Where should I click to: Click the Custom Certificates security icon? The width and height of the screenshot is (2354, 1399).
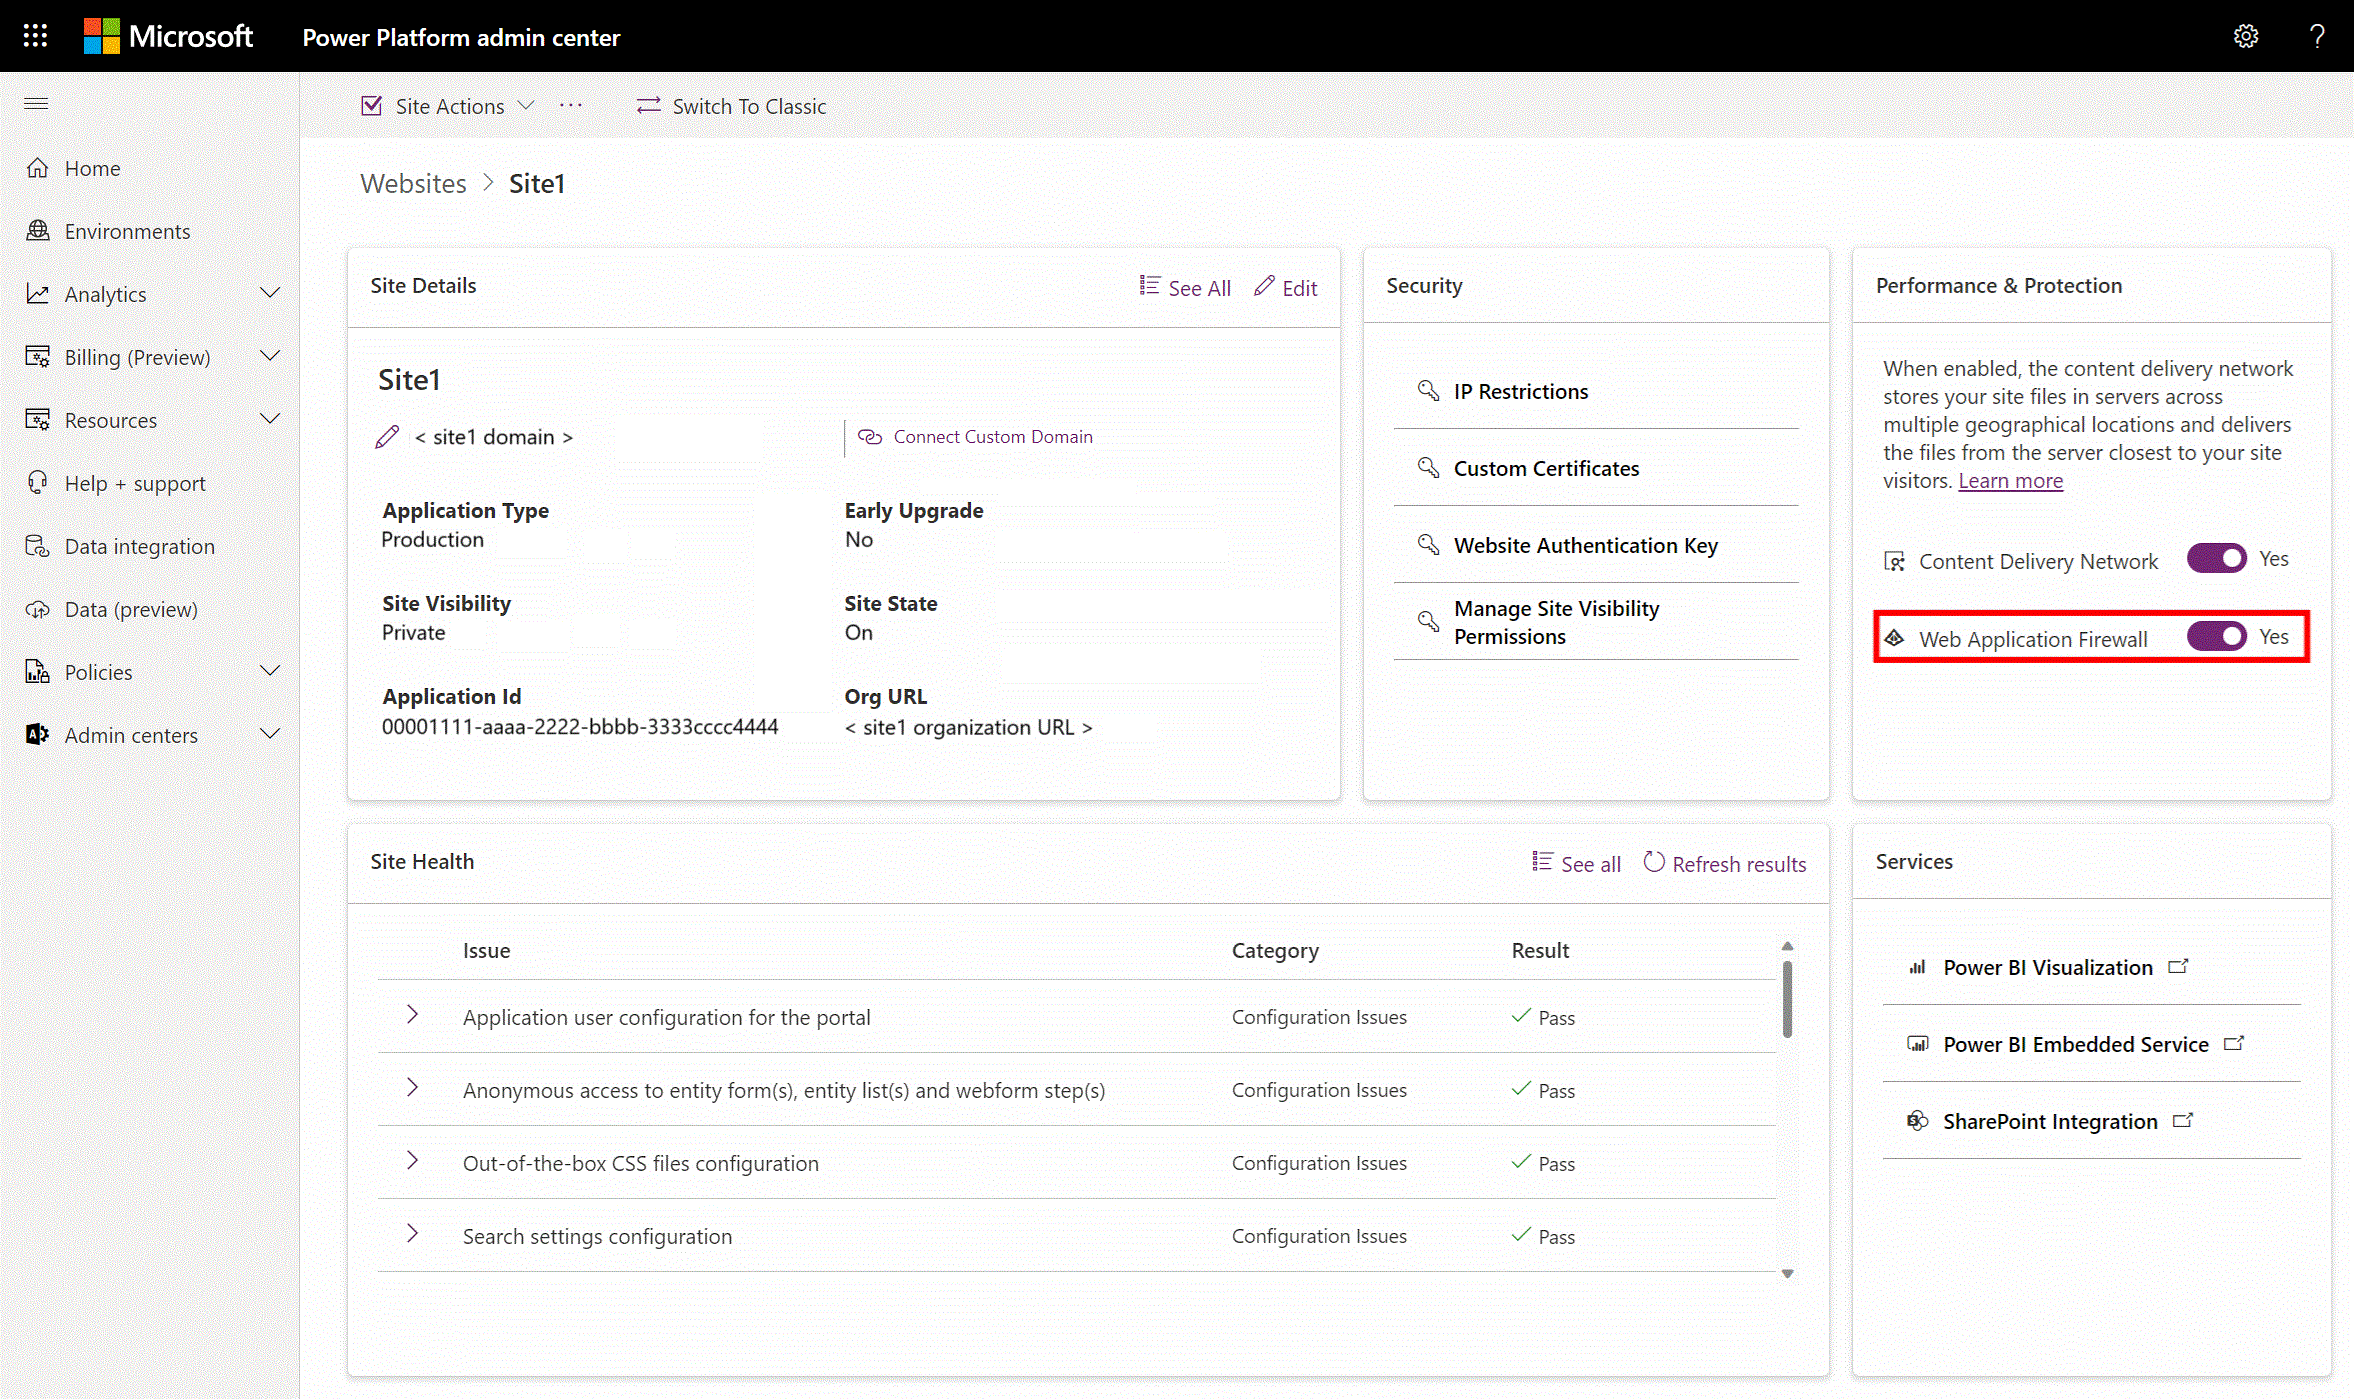pos(1427,468)
